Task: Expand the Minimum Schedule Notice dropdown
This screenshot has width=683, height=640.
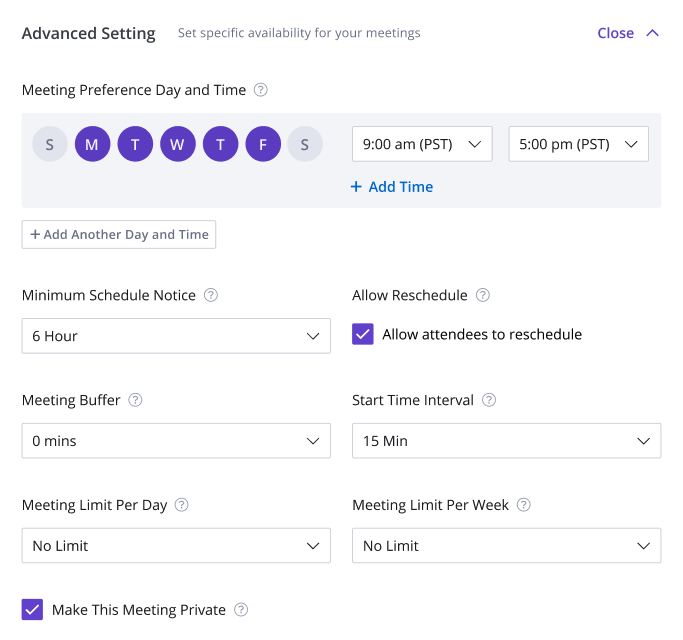Action: click(176, 336)
